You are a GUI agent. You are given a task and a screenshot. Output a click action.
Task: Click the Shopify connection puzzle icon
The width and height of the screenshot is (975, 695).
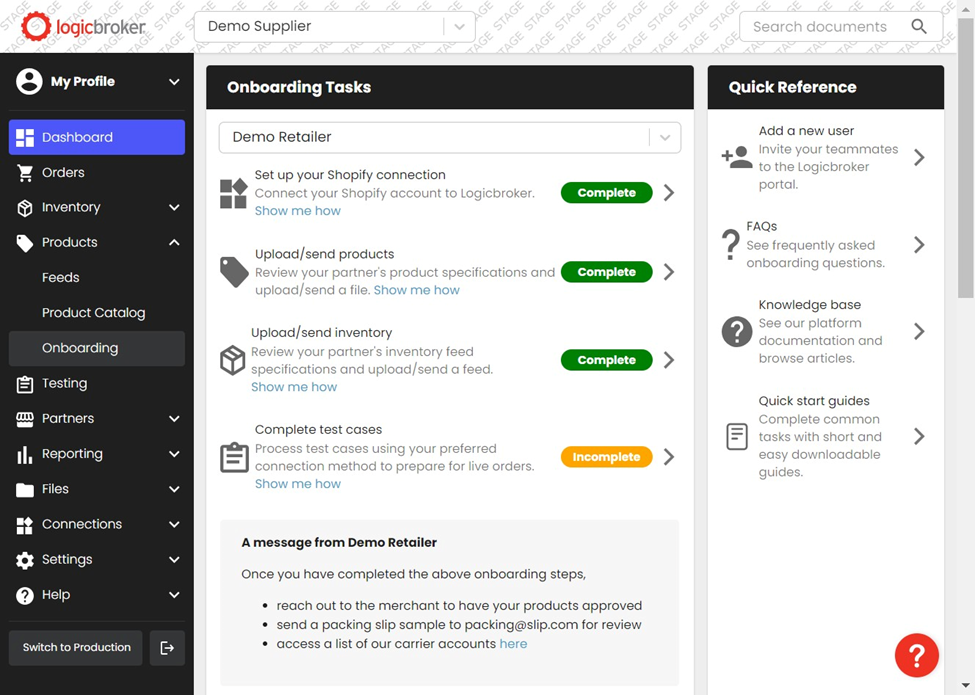pos(233,193)
